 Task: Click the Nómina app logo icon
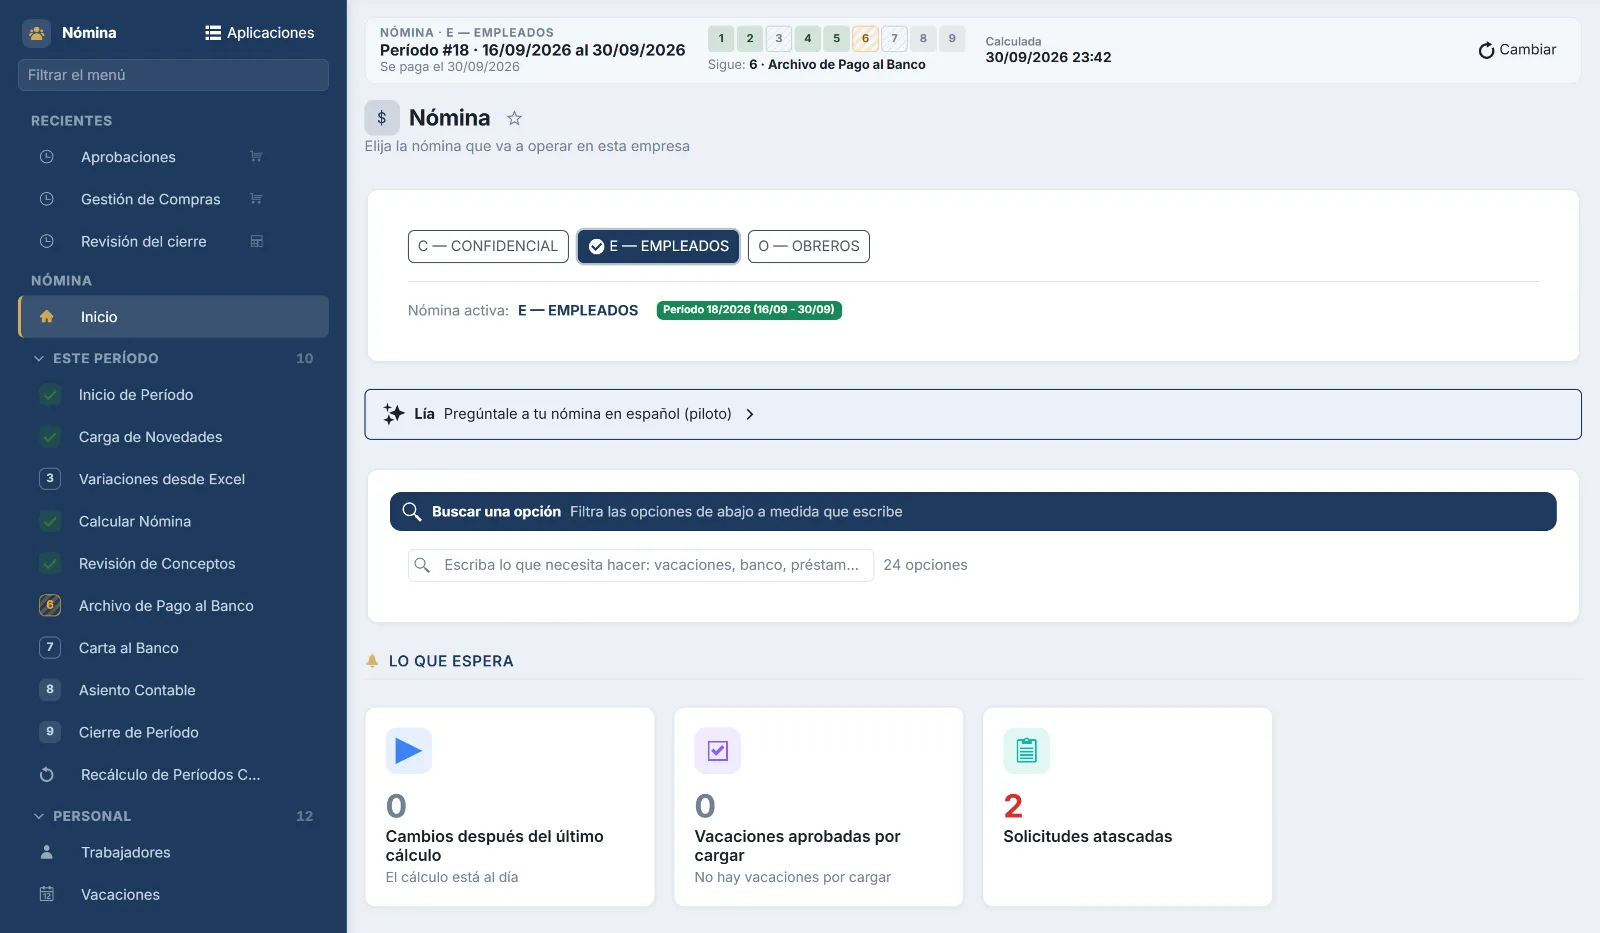pos(37,33)
